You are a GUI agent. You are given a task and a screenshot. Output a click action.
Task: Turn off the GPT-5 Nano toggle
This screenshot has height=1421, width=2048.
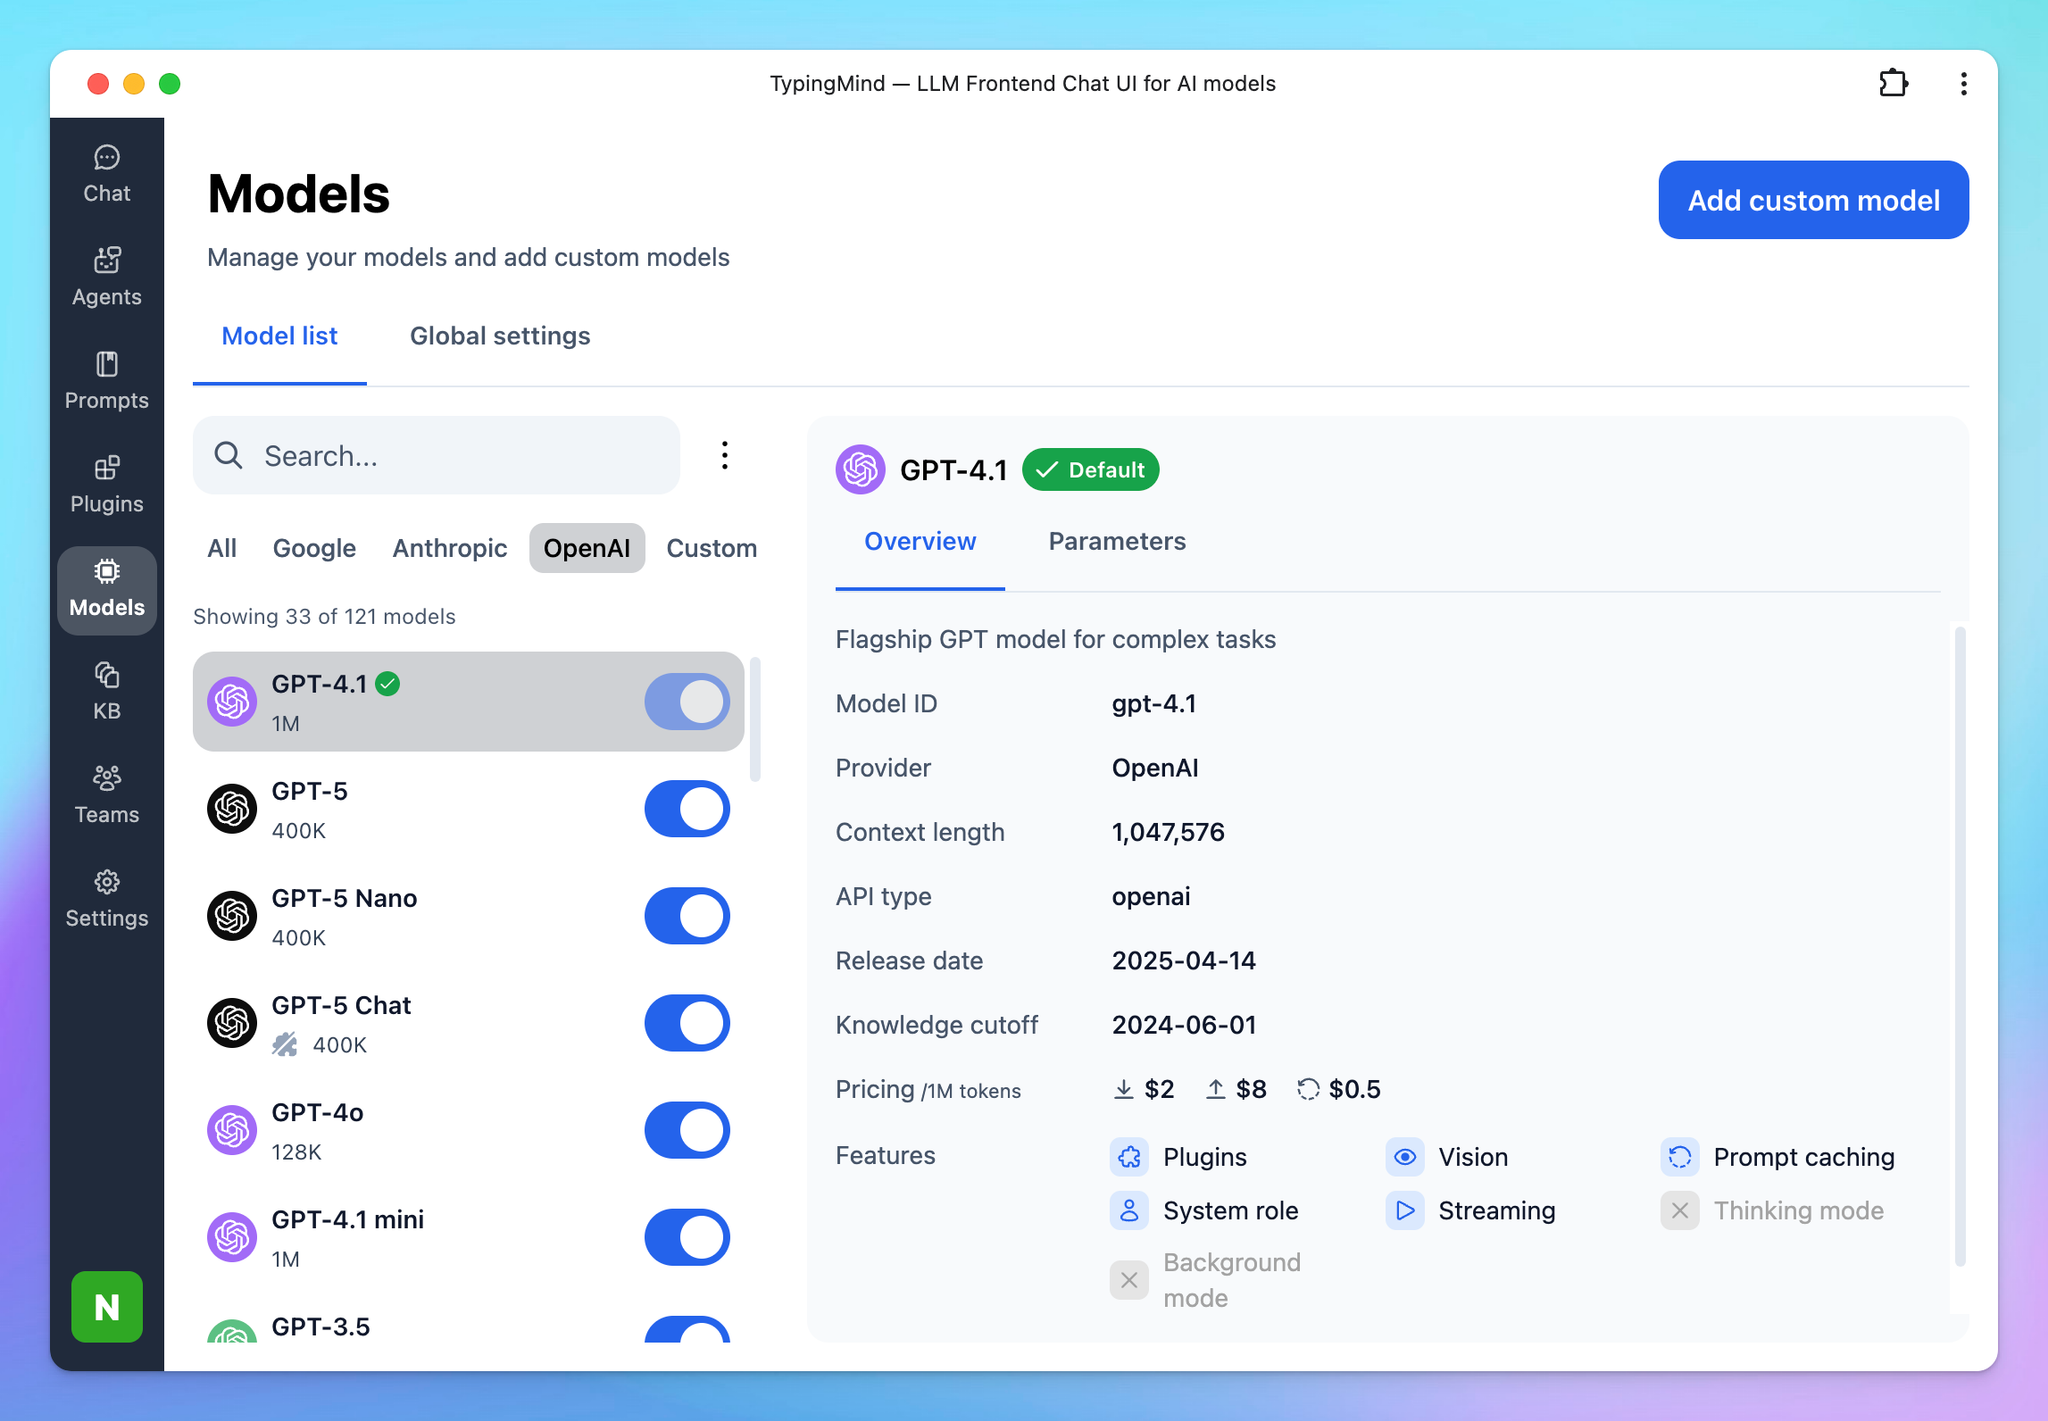(x=687, y=916)
